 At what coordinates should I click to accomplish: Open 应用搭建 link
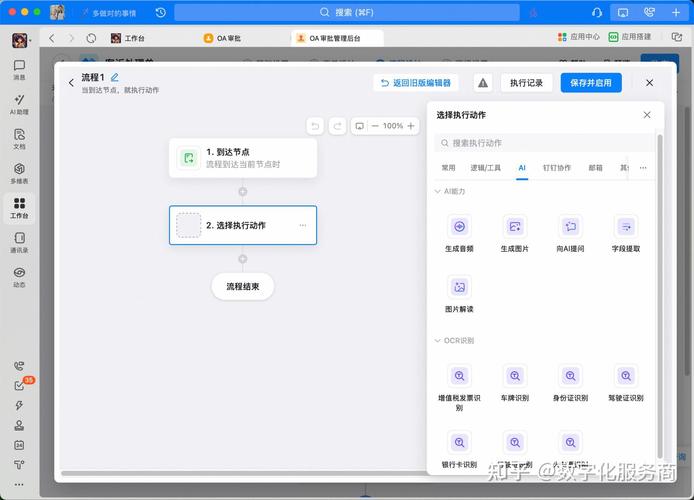coord(630,37)
